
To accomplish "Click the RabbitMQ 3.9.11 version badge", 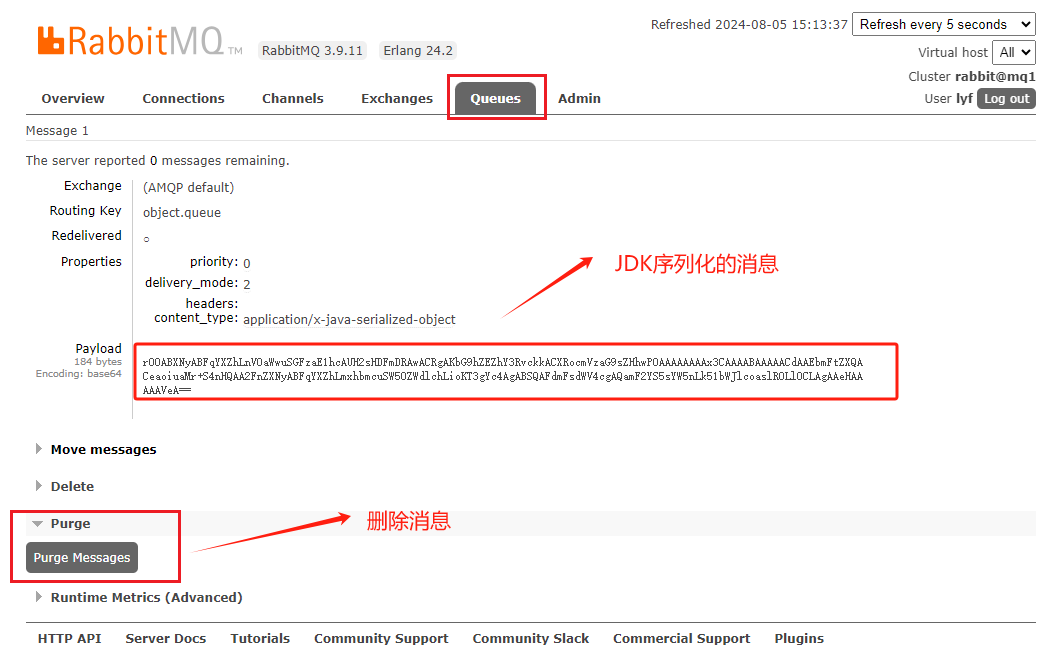I will [313, 51].
